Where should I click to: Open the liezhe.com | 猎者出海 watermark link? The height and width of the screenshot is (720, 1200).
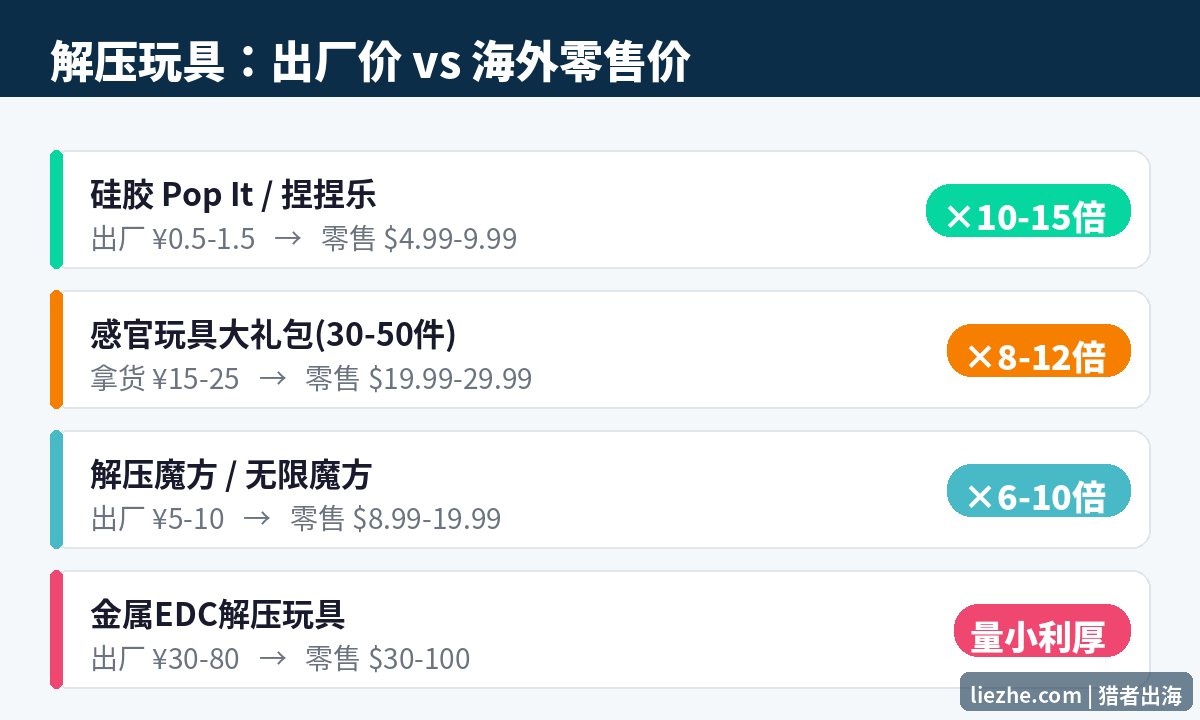[x=1076, y=694]
